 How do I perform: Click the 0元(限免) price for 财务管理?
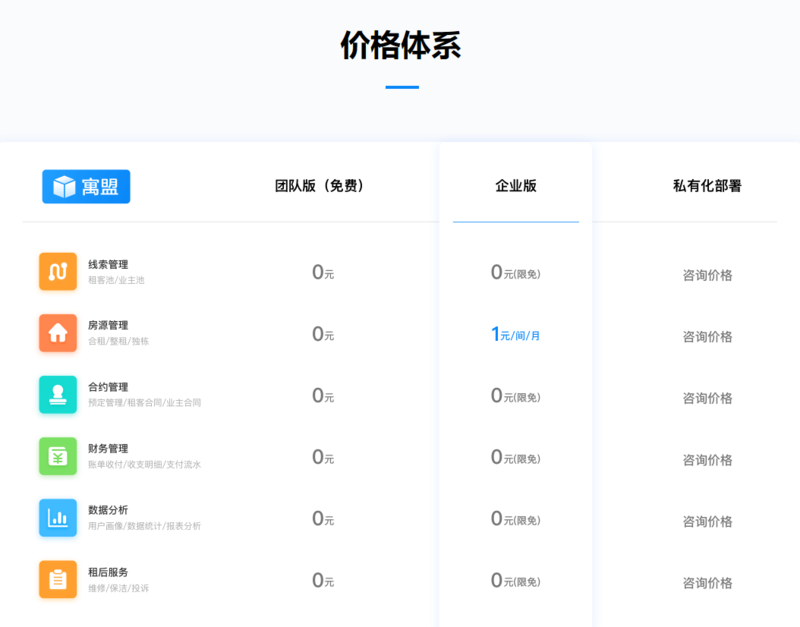(516, 457)
